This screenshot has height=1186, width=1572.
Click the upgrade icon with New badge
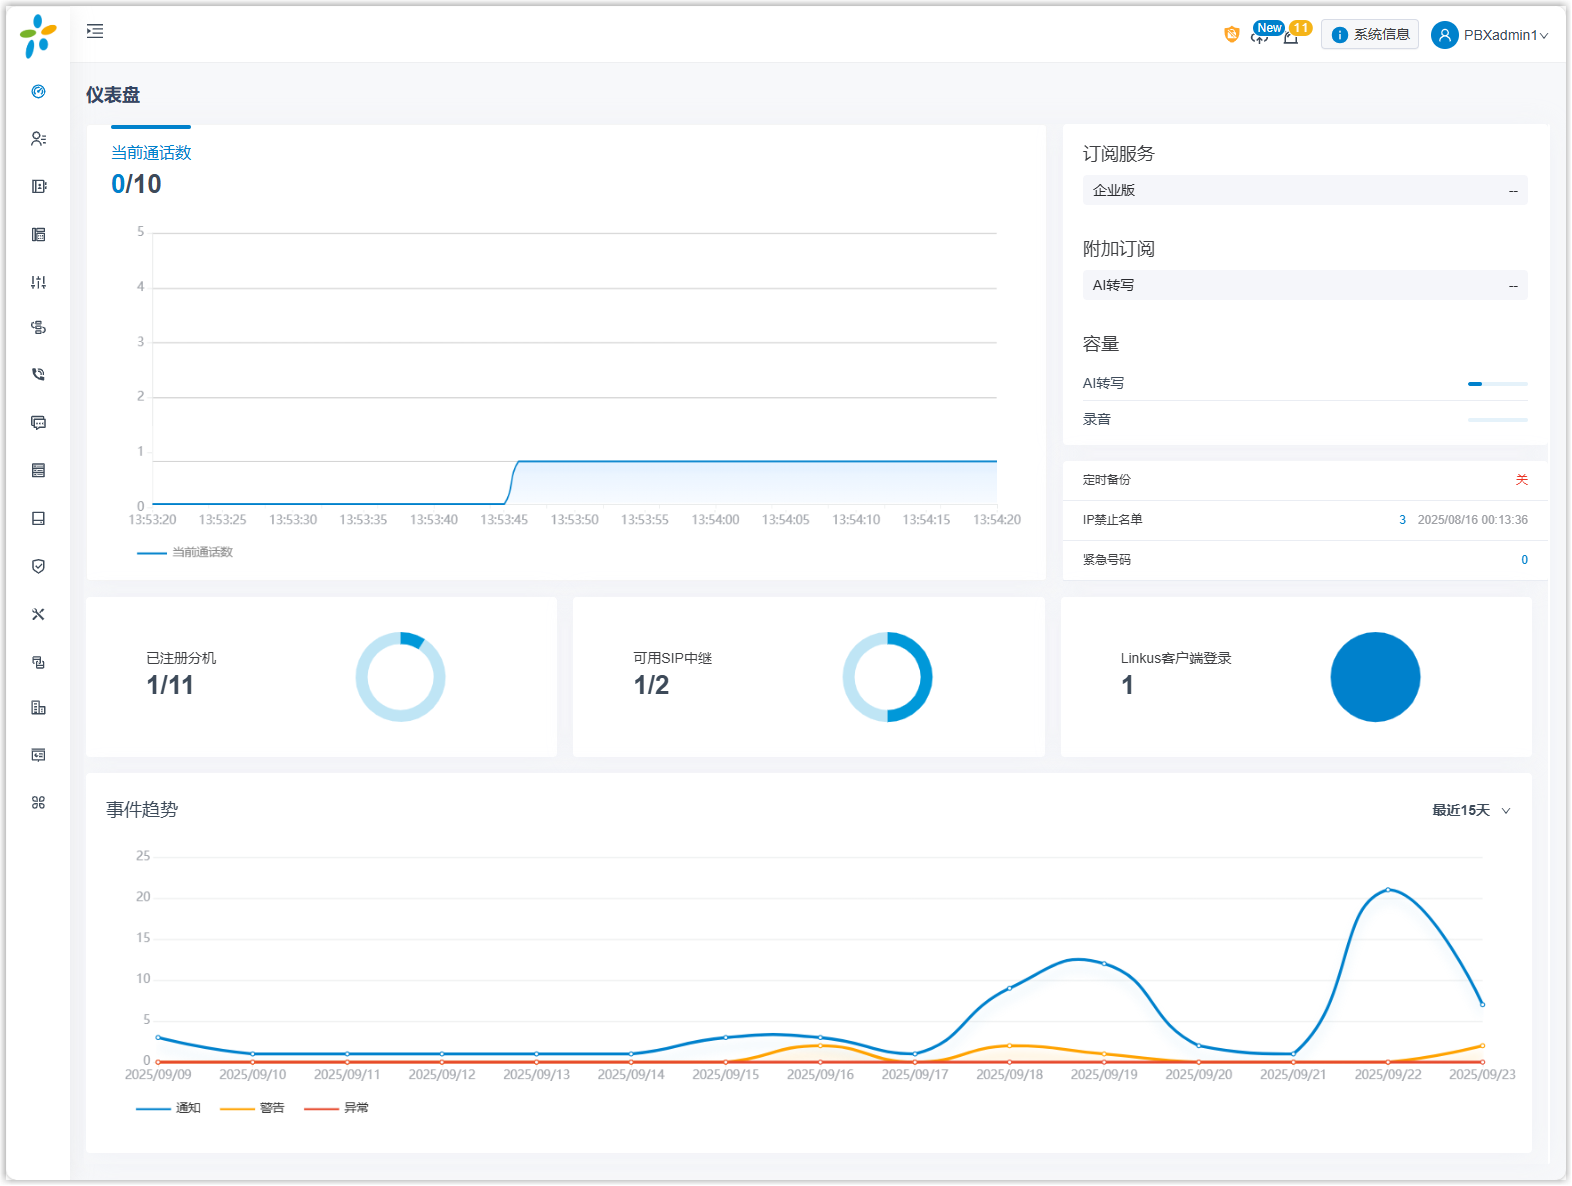click(x=1260, y=37)
